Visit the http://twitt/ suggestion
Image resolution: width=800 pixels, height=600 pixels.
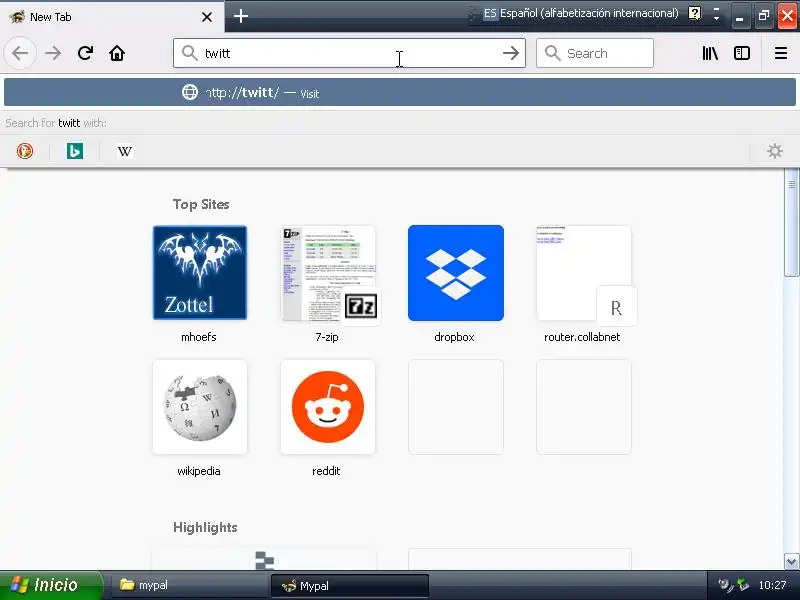click(x=399, y=92)
